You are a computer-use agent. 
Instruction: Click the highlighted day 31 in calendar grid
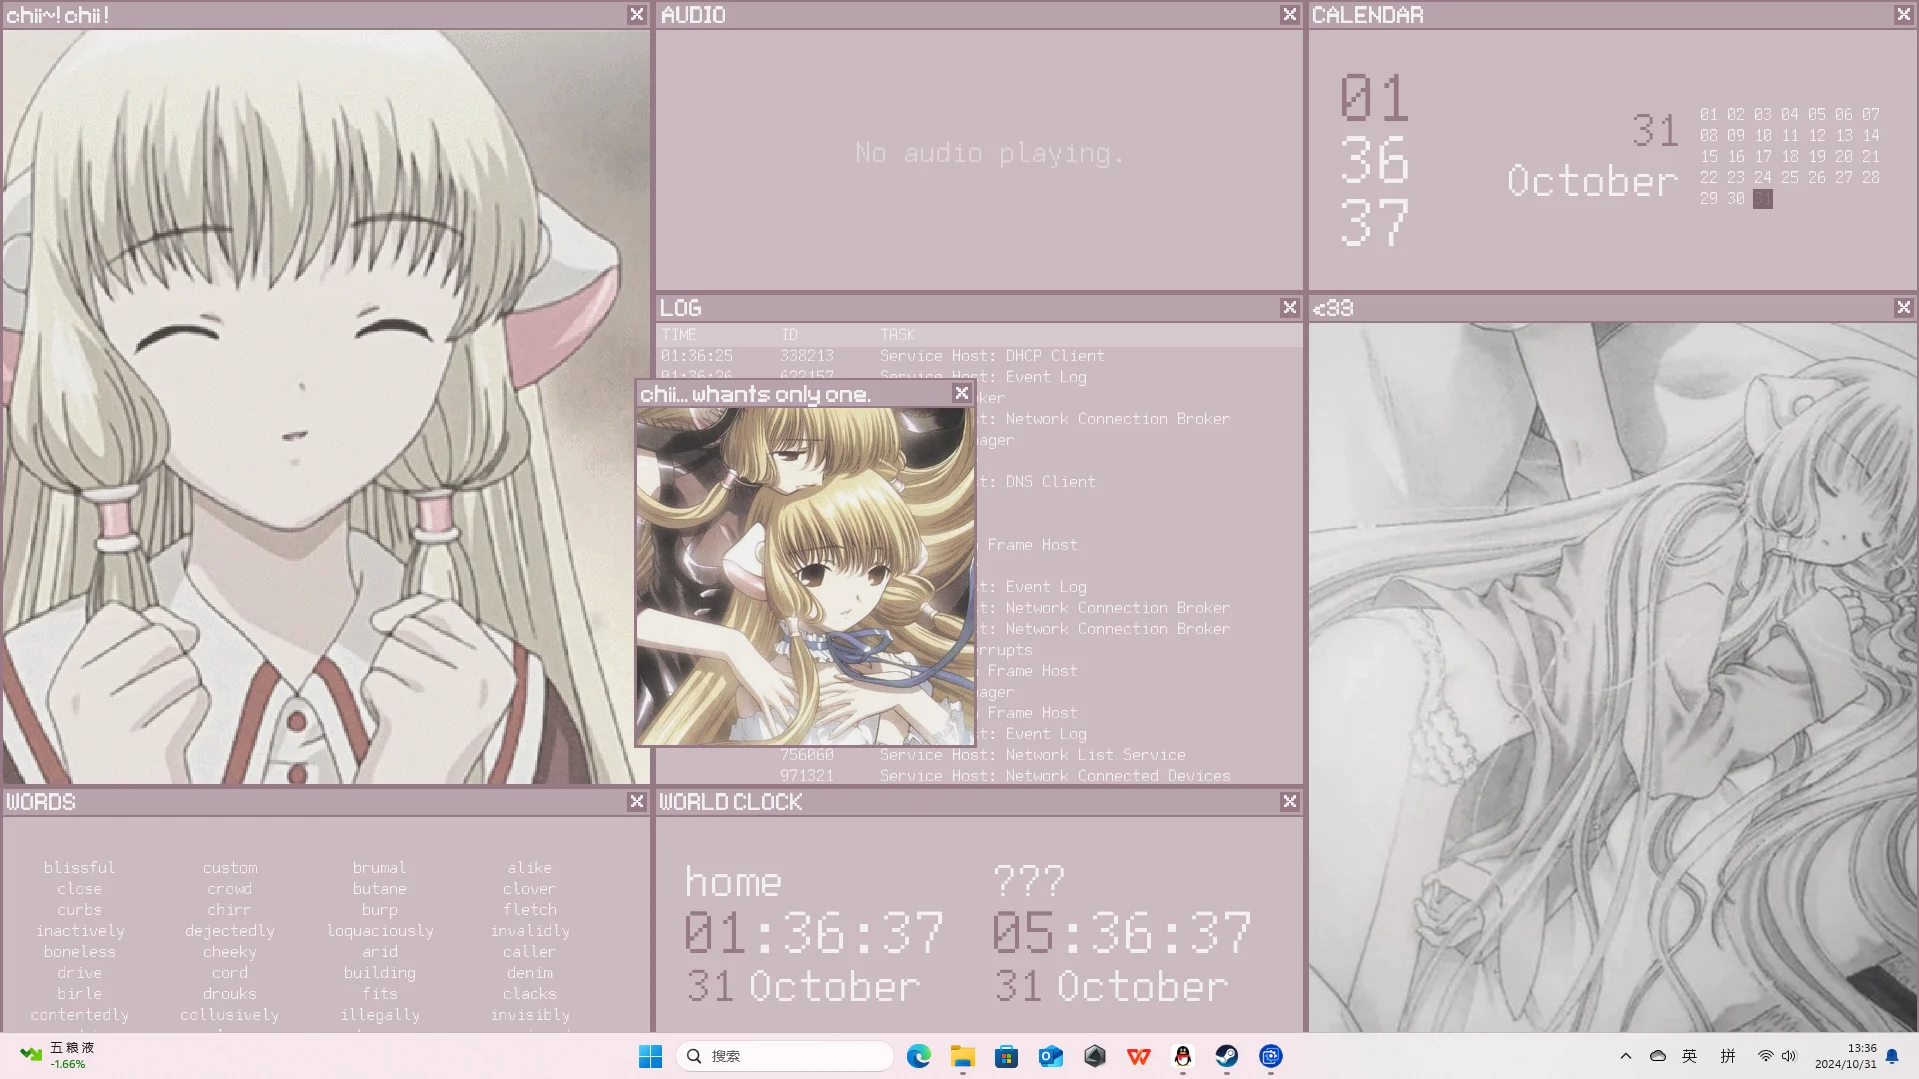[x=1763, y=199]
